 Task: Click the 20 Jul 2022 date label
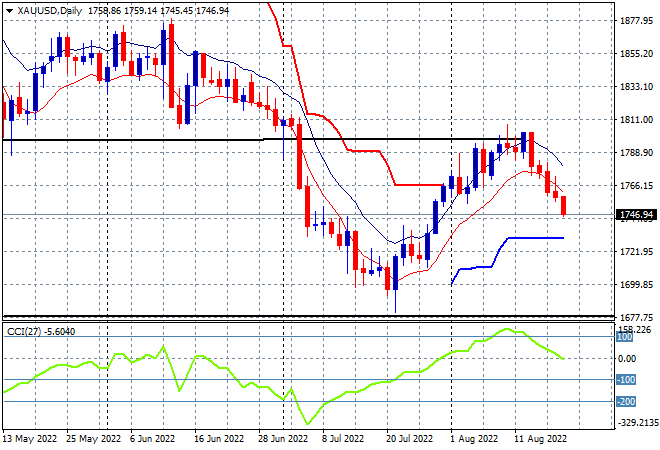pyautogui.click(x=409, y=439)
